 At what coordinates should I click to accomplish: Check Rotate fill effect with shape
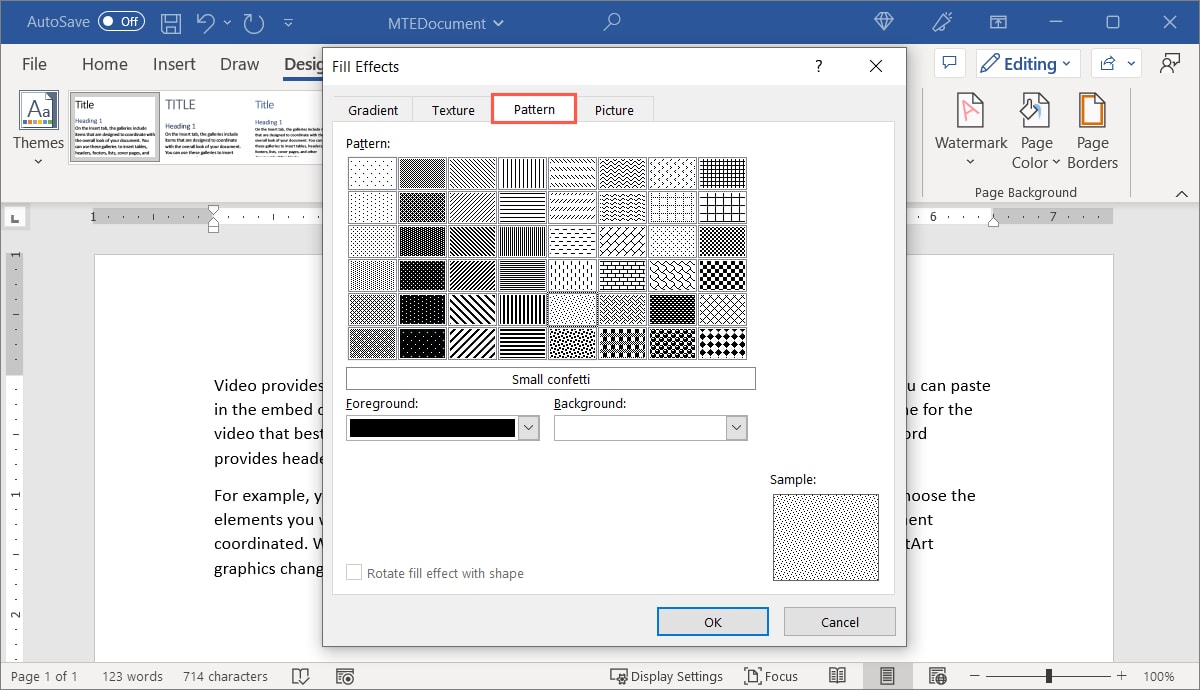[354, 573]
